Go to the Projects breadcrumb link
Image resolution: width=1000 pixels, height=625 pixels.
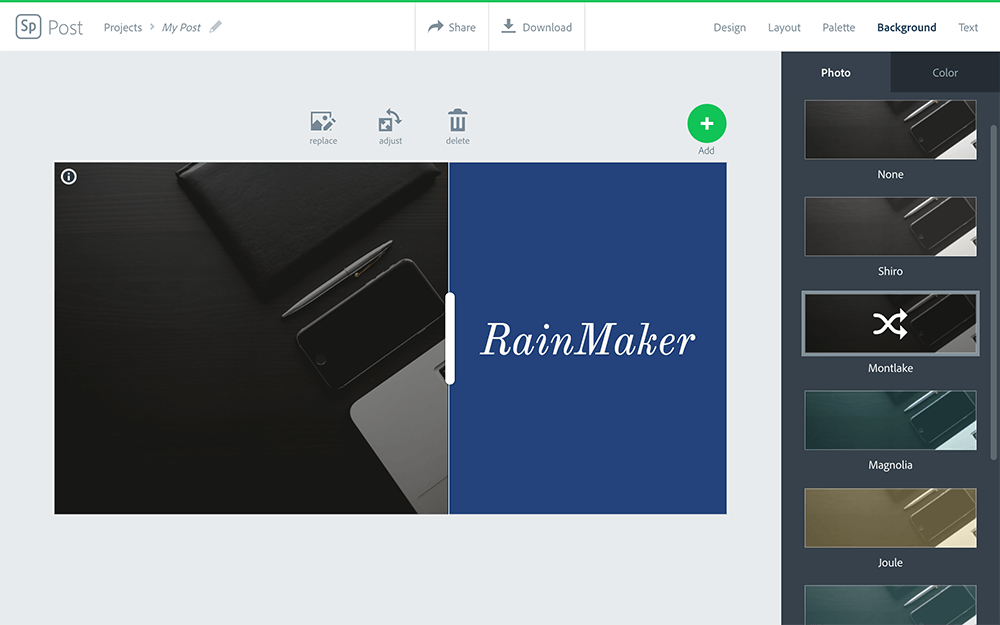pyautogui.click(x=123, y=28)
